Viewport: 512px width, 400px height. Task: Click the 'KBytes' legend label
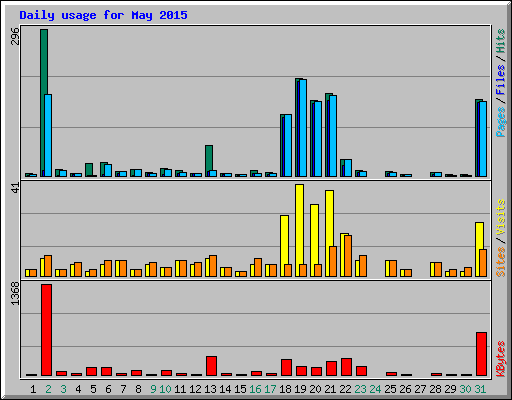(500, 359)
